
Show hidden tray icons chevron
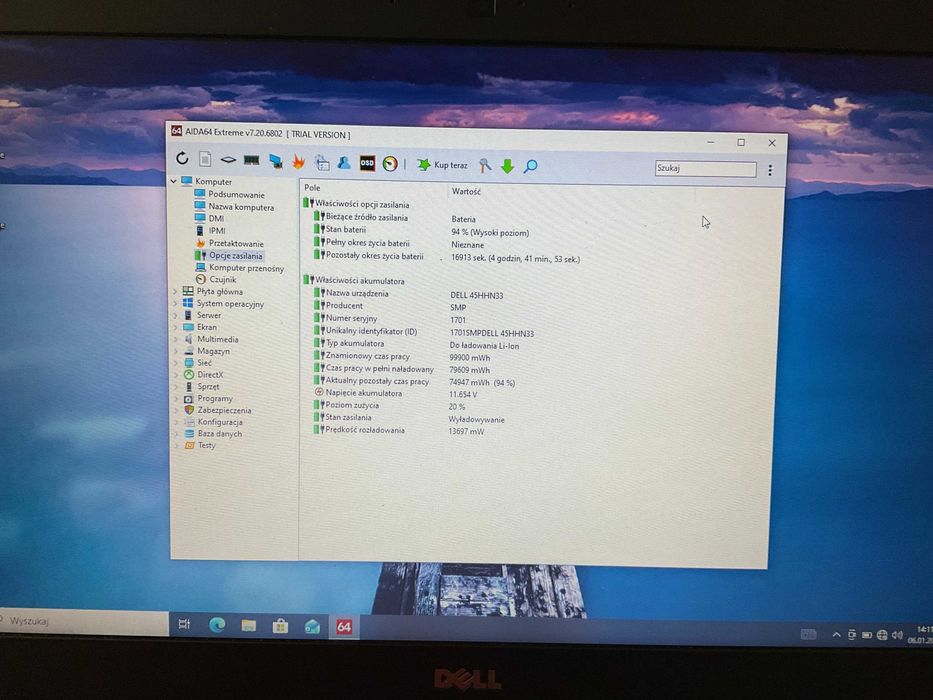click(x=837, y=635)
